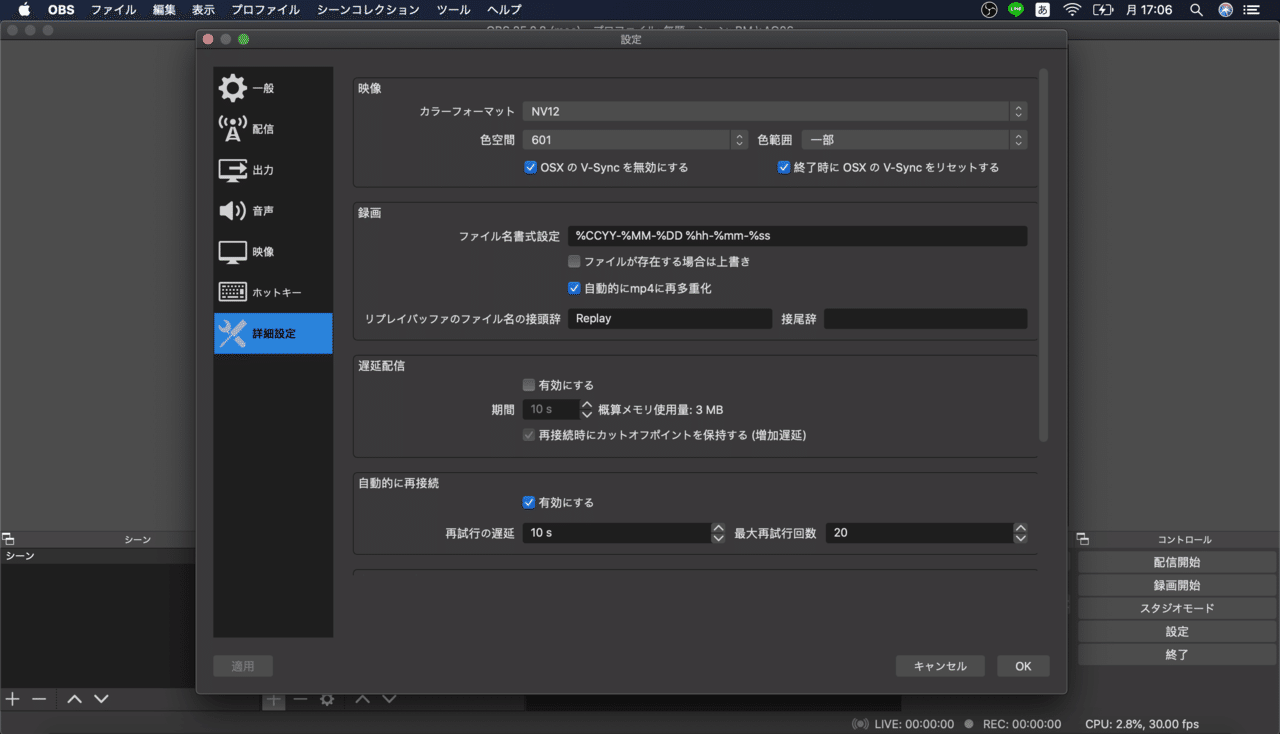Screen dimensions: 1280x734
Task: Click 配信開始 in the コントロール panel
Action: click(1177, 563)
